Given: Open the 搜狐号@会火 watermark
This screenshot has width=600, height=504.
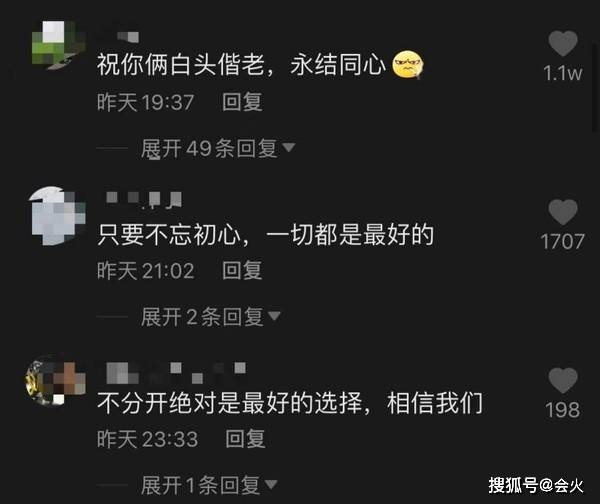Looking at the screenshot, I should pos(535,486).
